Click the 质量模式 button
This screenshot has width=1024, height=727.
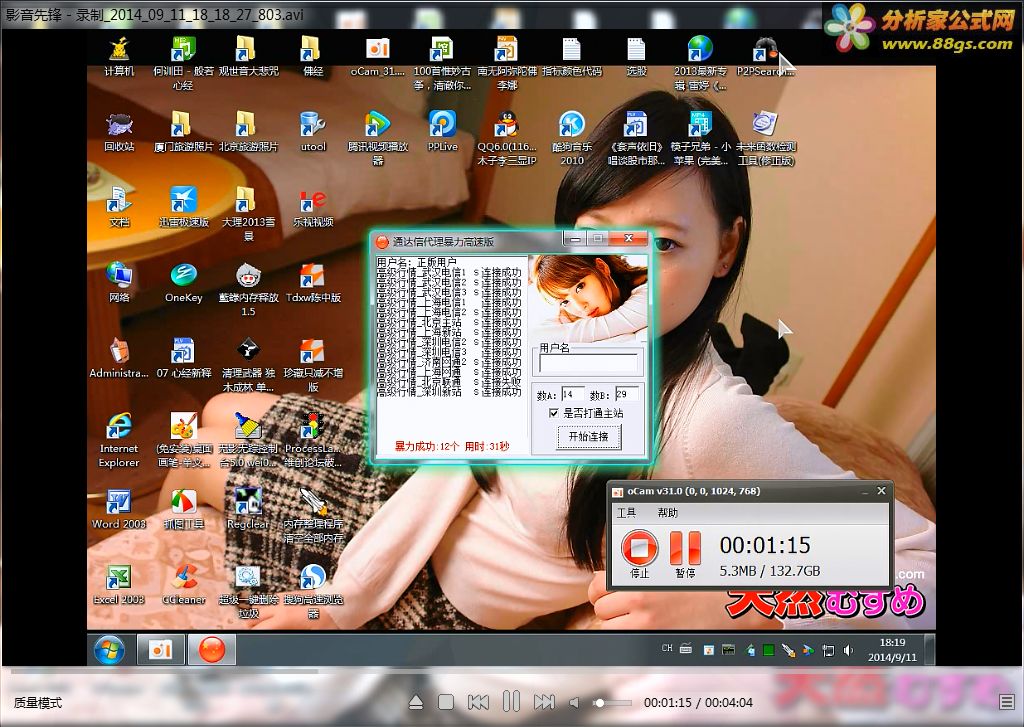click(38, 703)
